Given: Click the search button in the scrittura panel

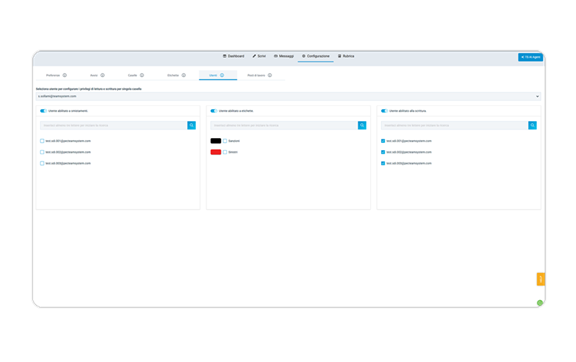Looking at the screenshot, I should tap(532, 125).
